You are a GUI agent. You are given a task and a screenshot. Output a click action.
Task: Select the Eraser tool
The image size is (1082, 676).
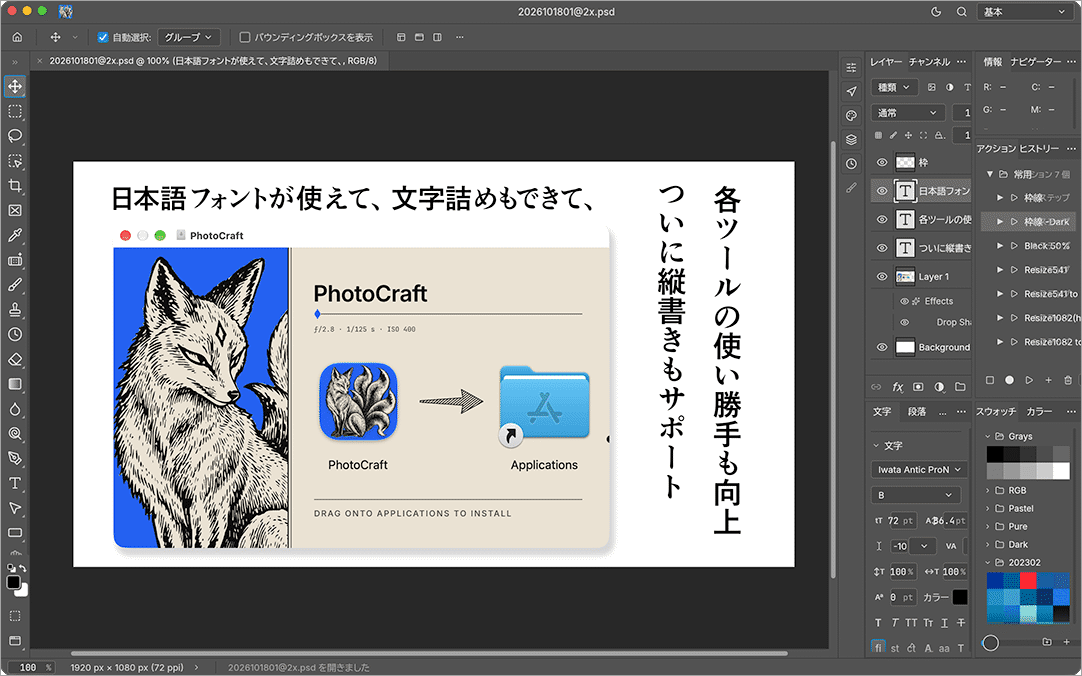tap(14, 359)
